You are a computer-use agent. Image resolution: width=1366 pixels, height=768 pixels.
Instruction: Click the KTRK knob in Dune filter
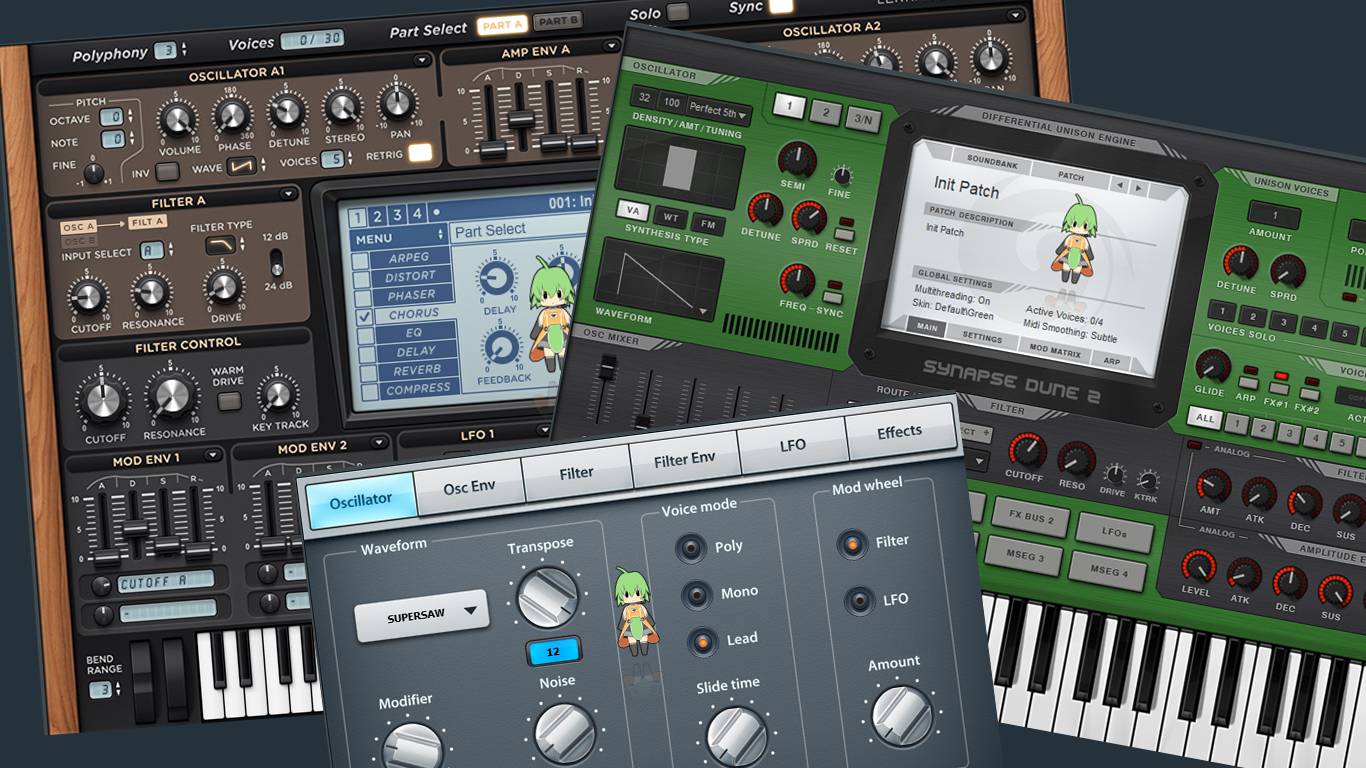pos(1147,481)
